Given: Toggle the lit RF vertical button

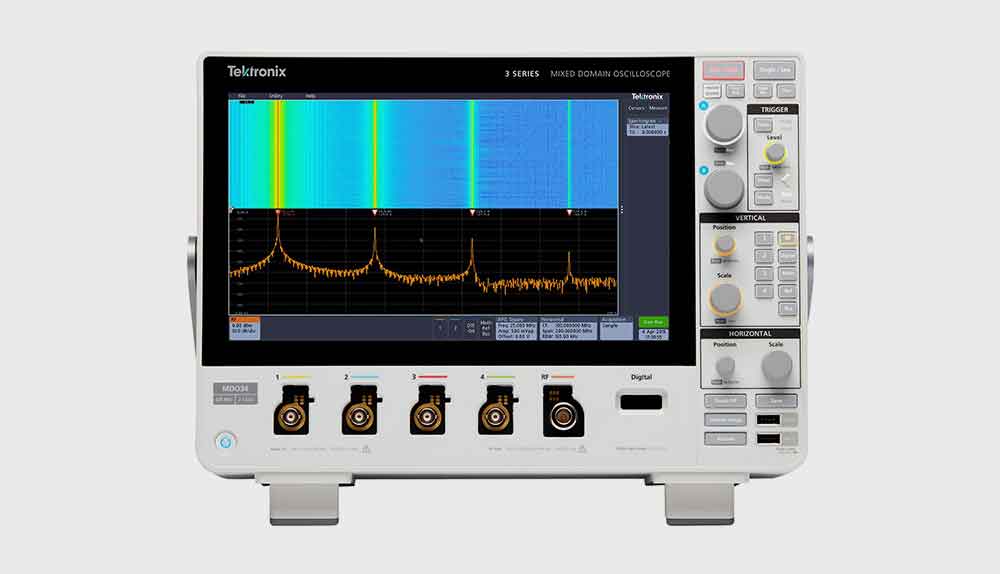Looking at the screenshot, I should (x=787, y=239).
